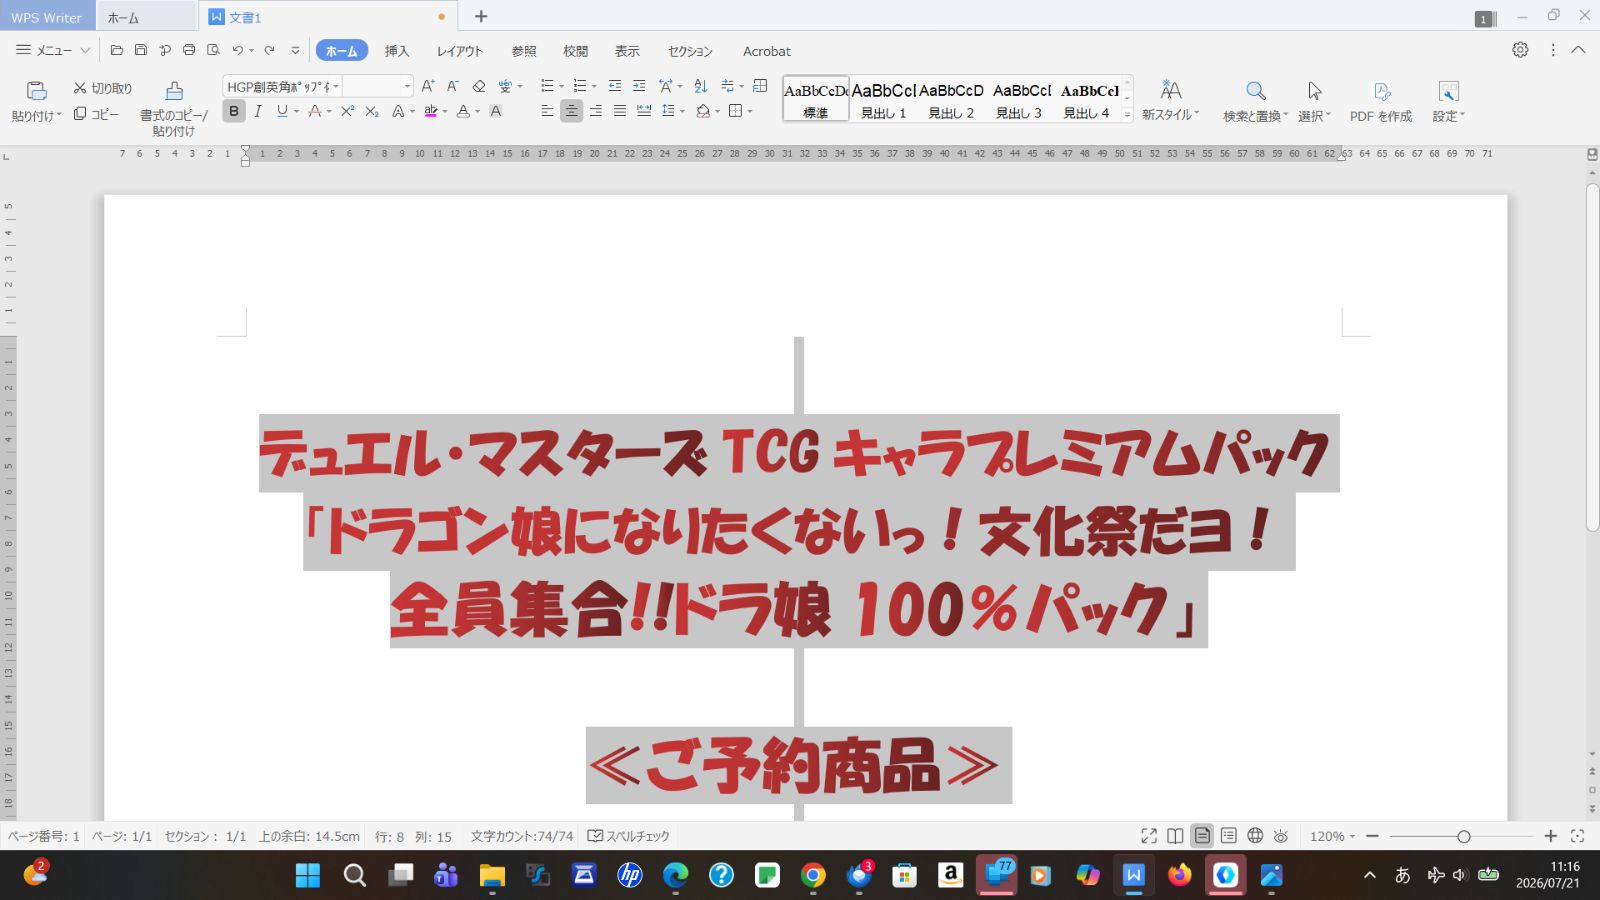
Task: Click the Sort (A-Z) icon
Action: coord(700,86)
